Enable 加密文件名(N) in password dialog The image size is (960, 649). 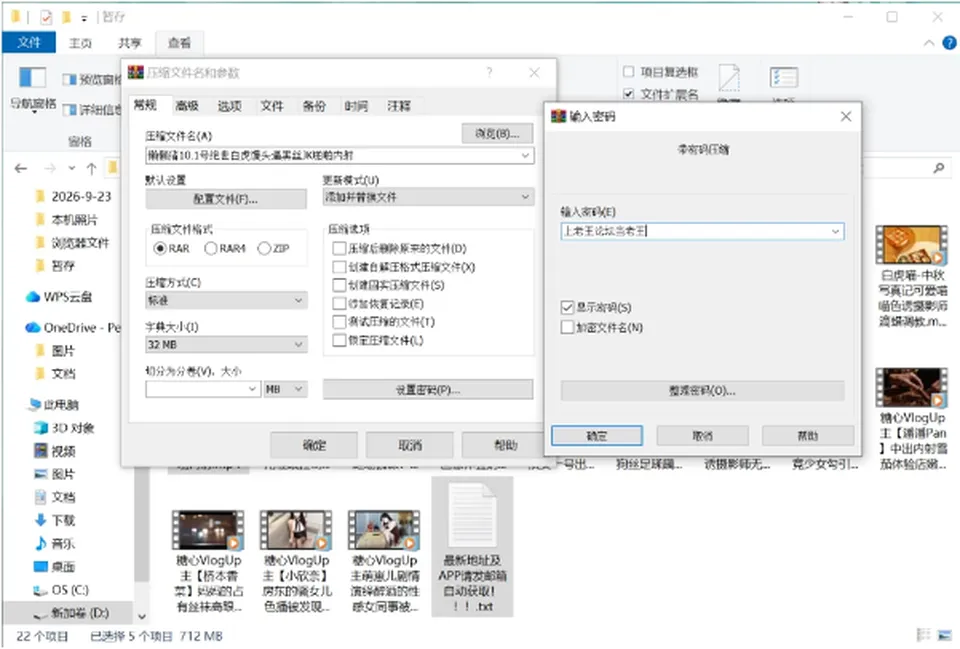coord(567,327)
